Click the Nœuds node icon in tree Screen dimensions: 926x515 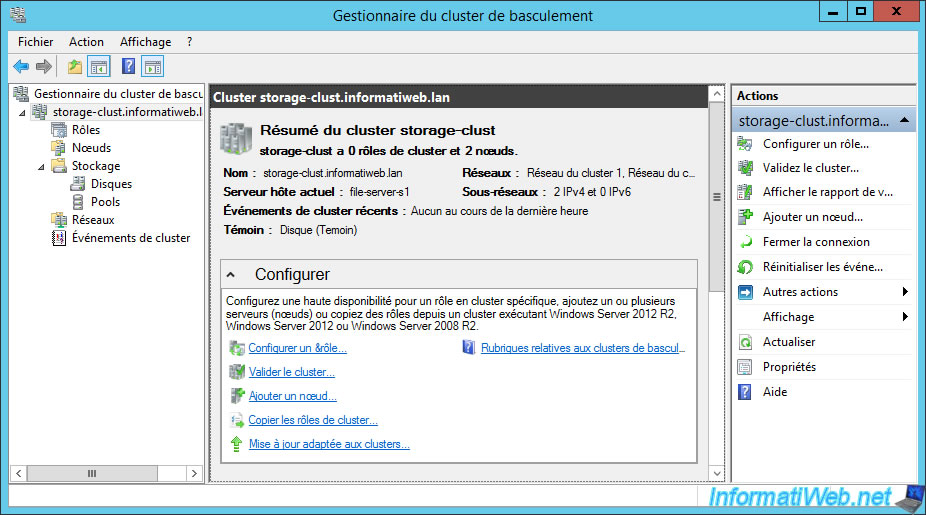click(59, 148)
